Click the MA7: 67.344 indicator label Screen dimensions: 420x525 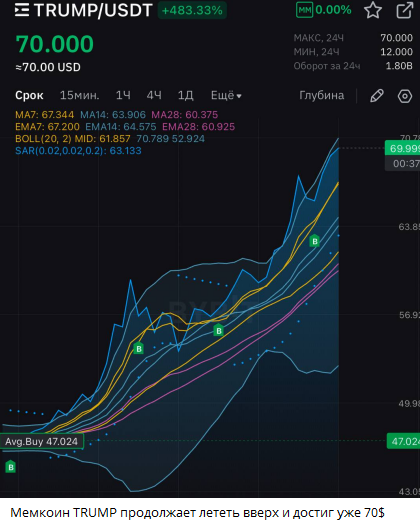45,115
